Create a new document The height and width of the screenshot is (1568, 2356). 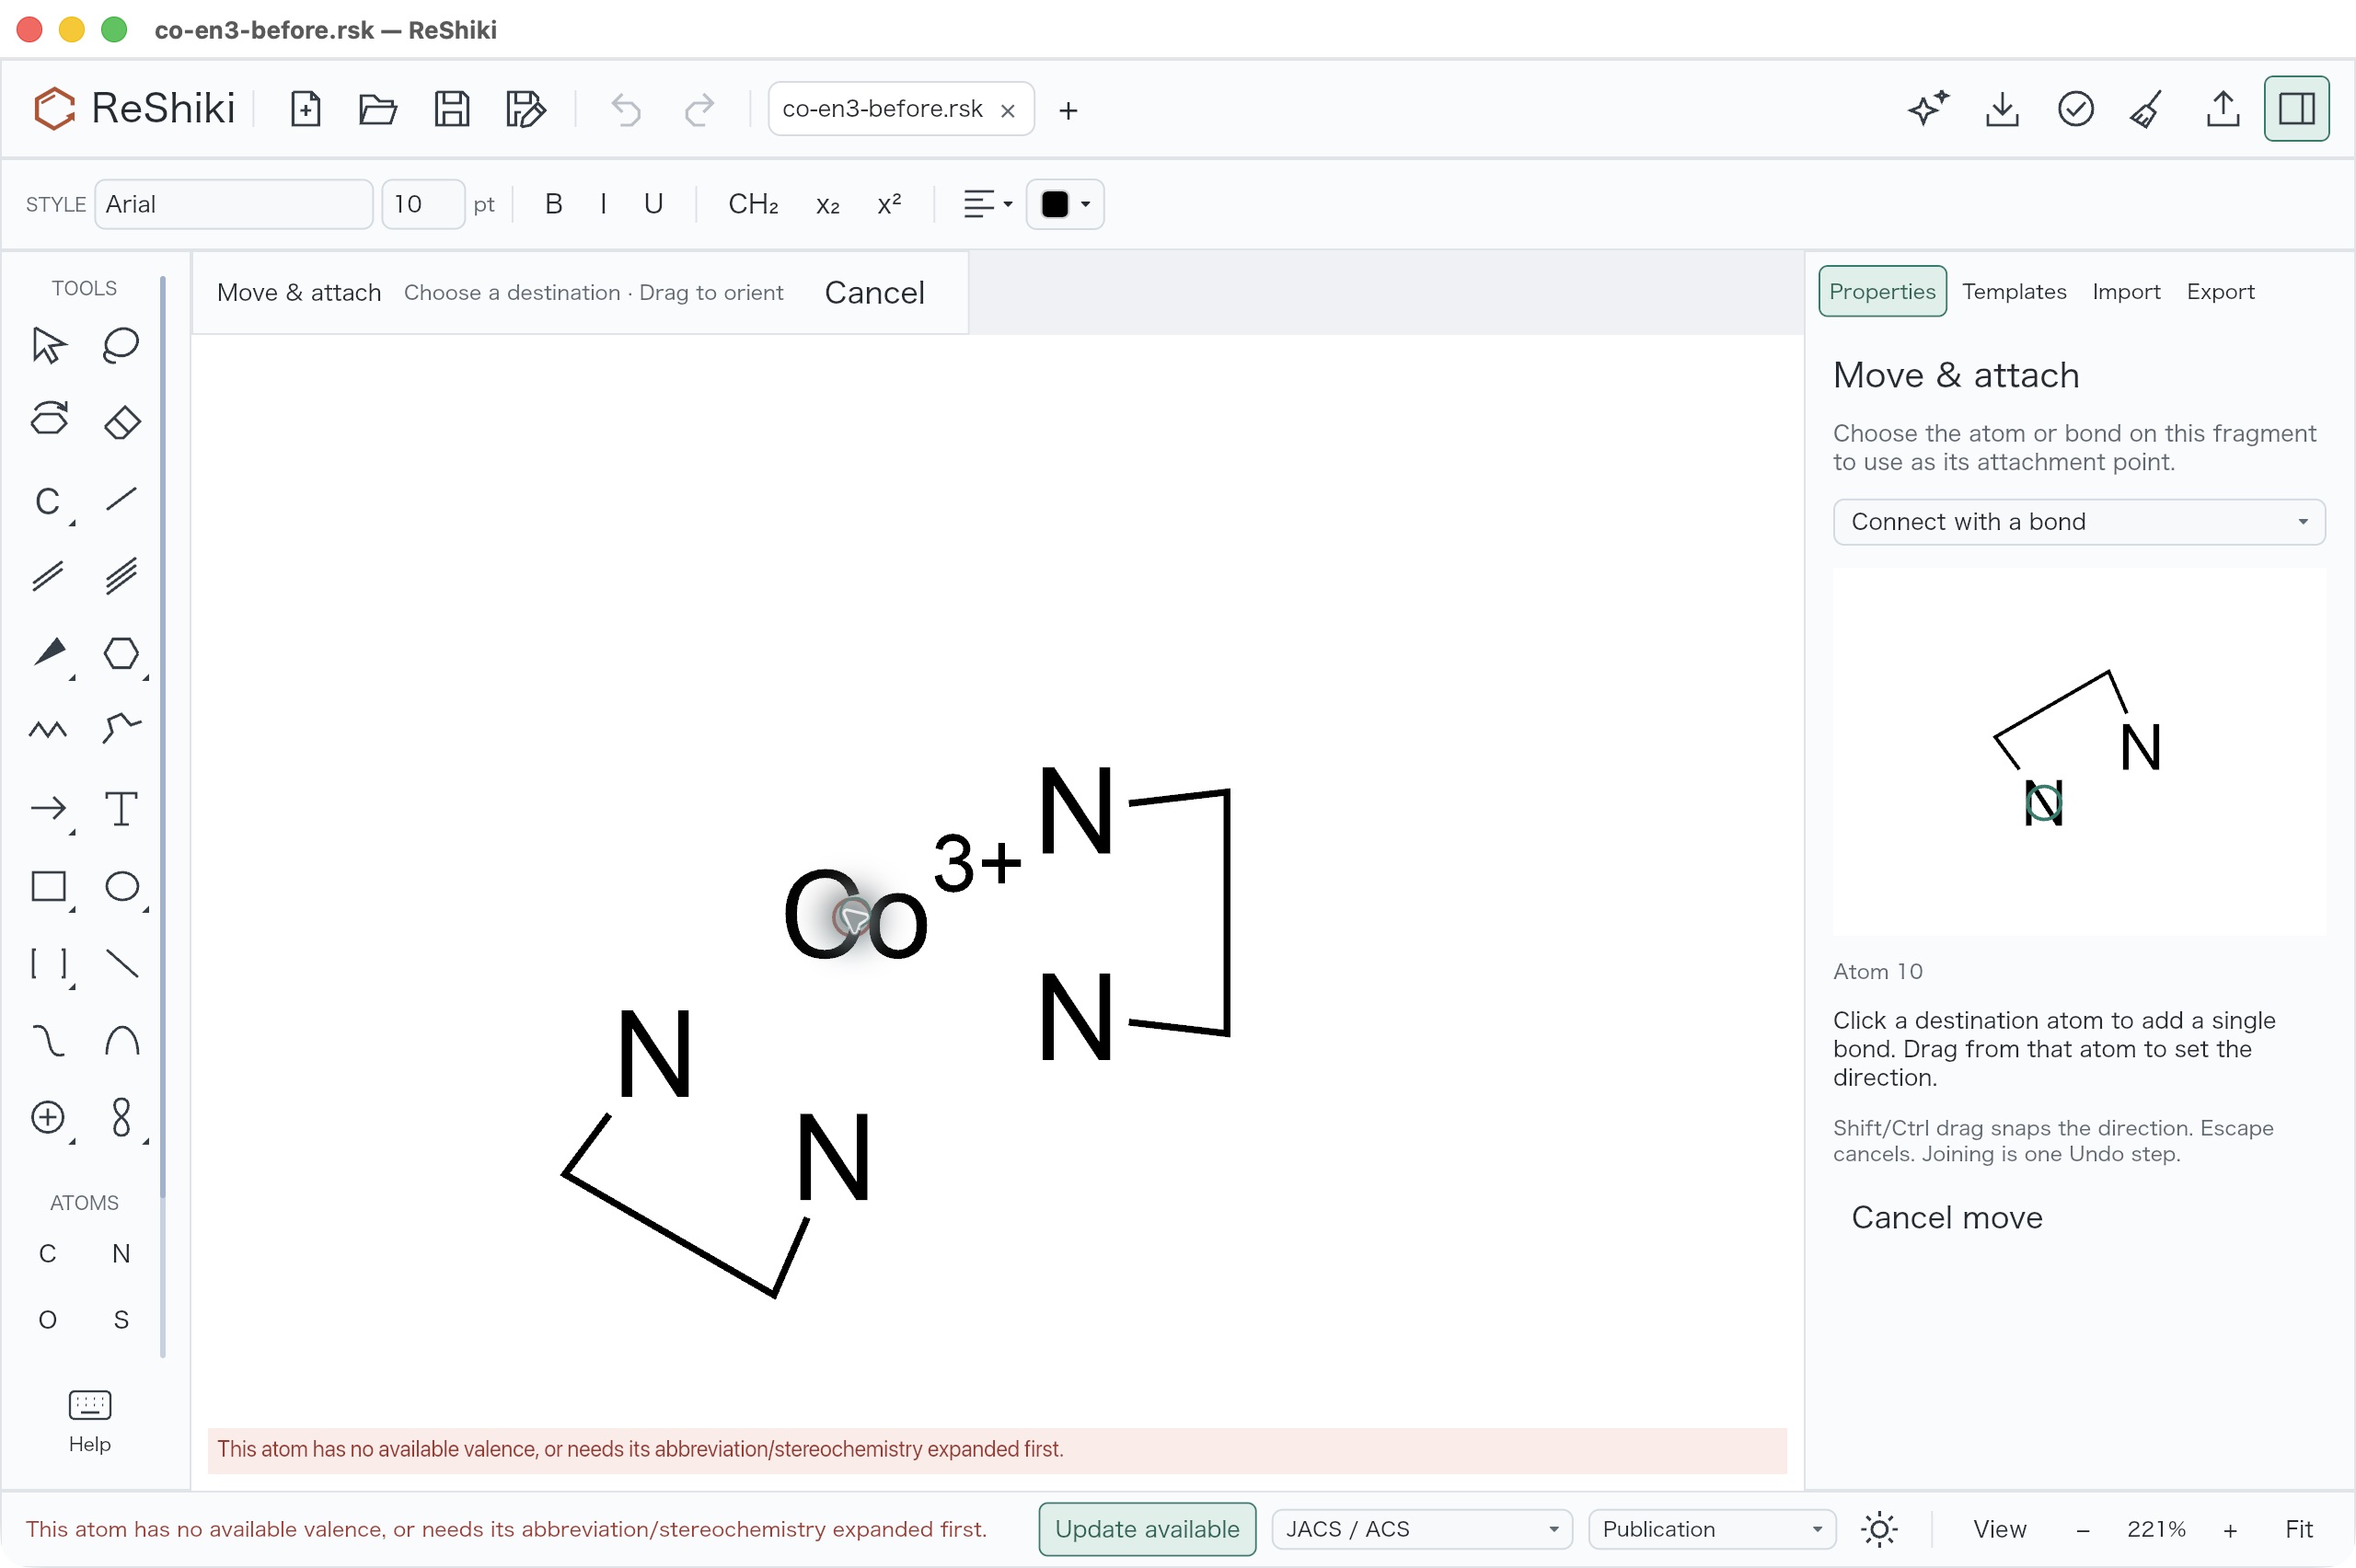305,109
